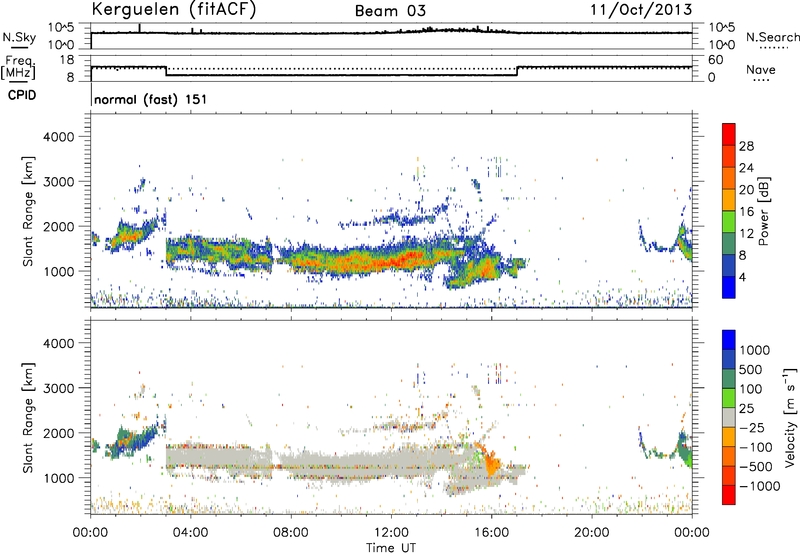
Task: Click the '04:00' time axis tick
Action: [190, 533]
